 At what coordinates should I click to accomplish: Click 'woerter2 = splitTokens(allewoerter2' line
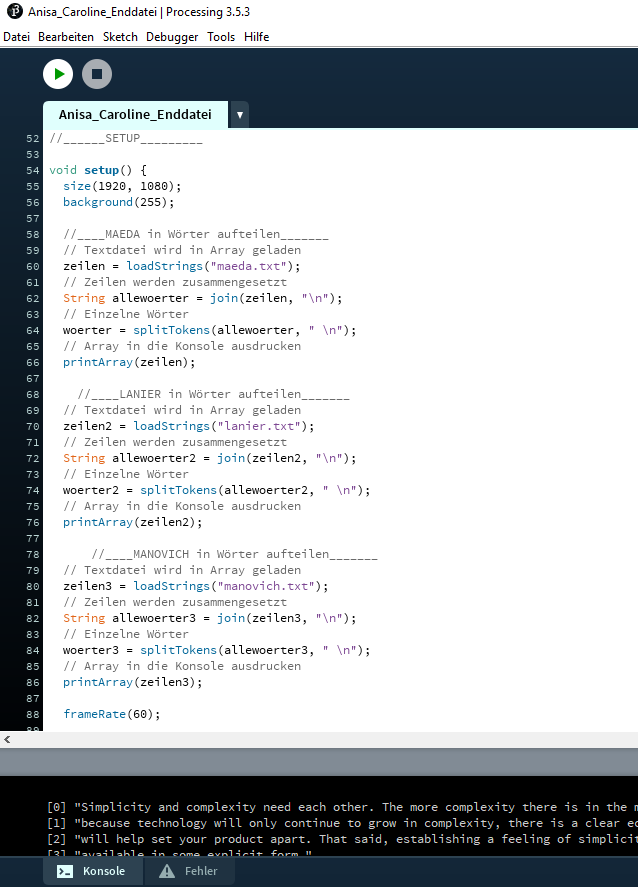tap(217, 490)
